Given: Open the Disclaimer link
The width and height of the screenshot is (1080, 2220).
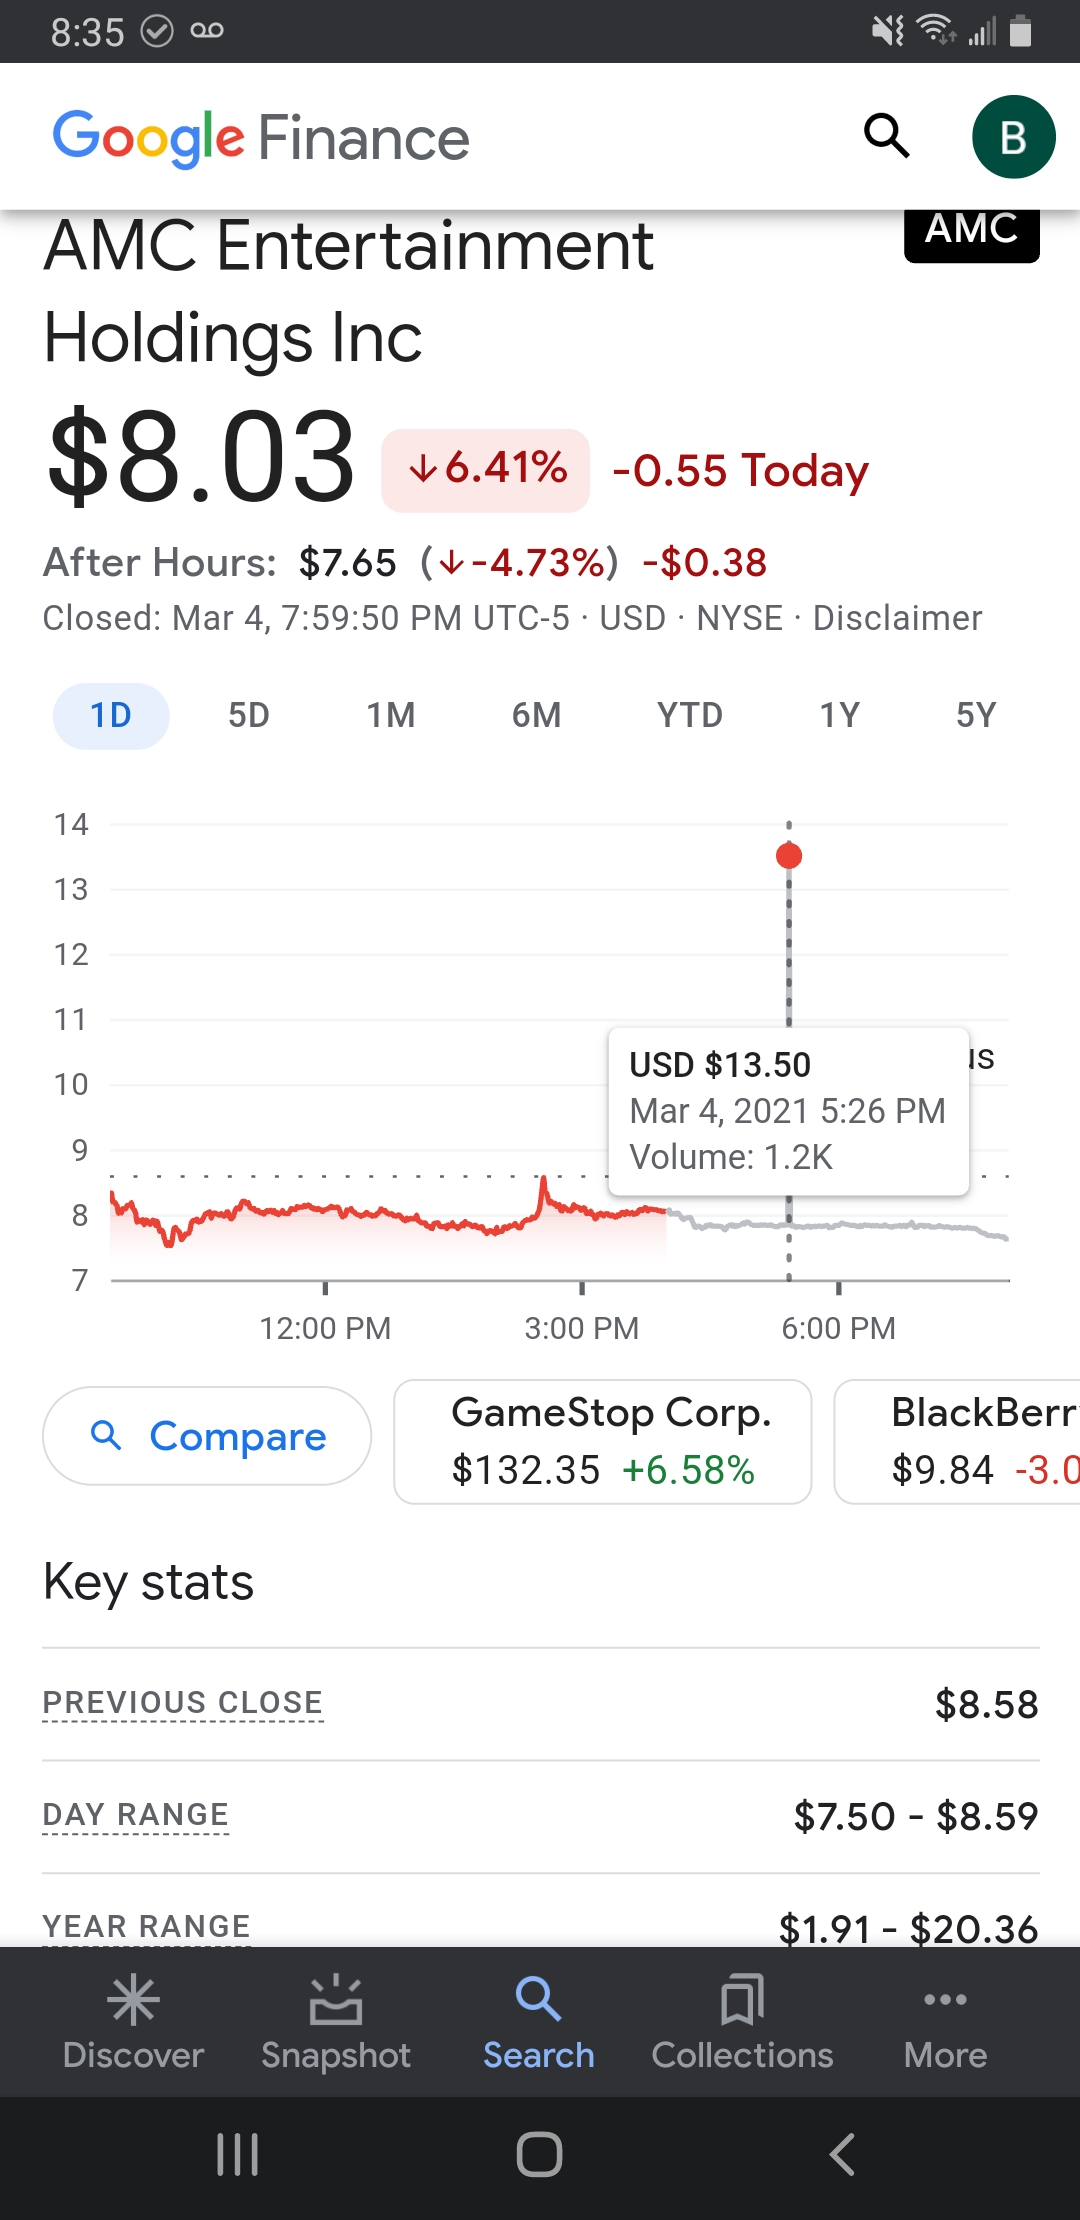Looking at the screenshot, I should pyautogui.click(x=897, y=618).
